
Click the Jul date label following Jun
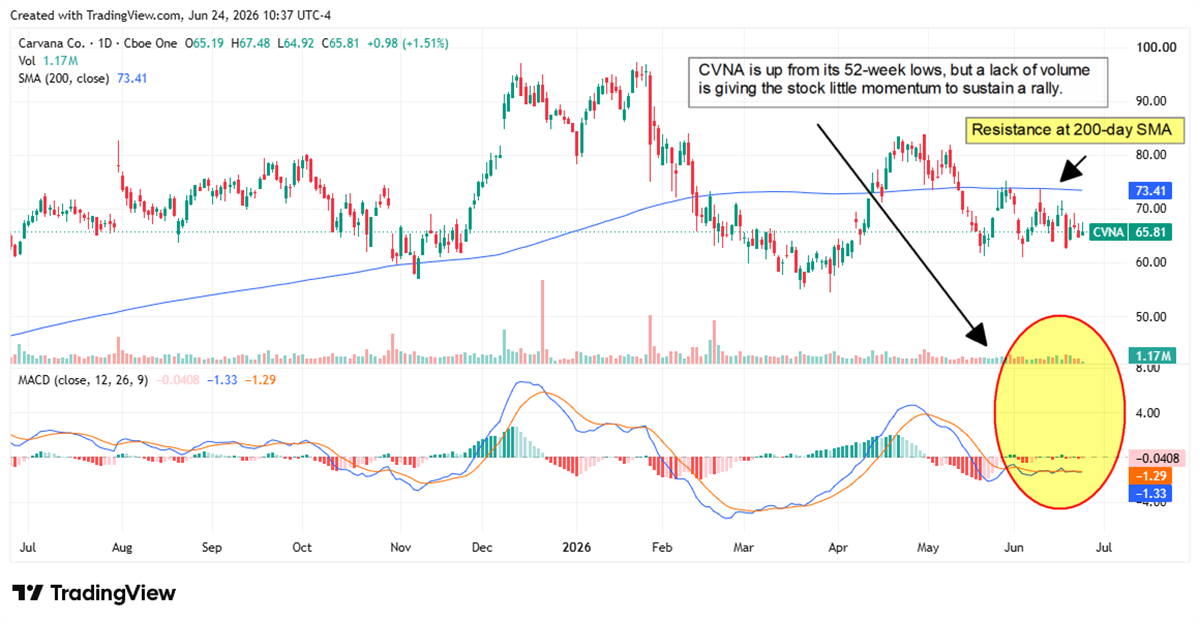(1106, 548)
